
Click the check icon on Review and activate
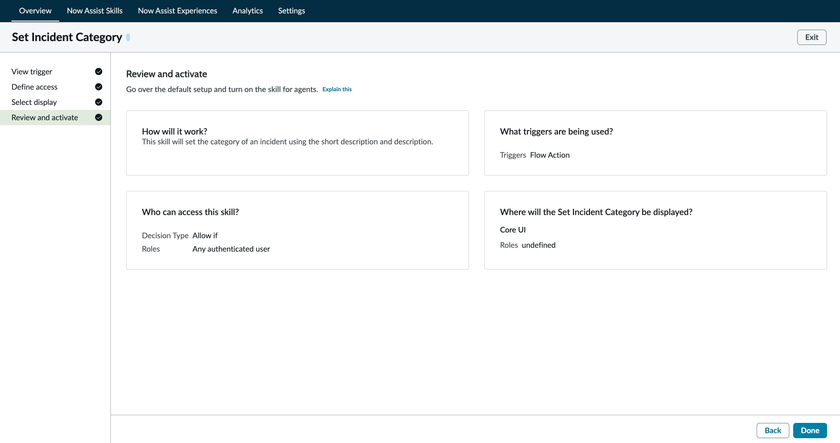click(98, 118)
